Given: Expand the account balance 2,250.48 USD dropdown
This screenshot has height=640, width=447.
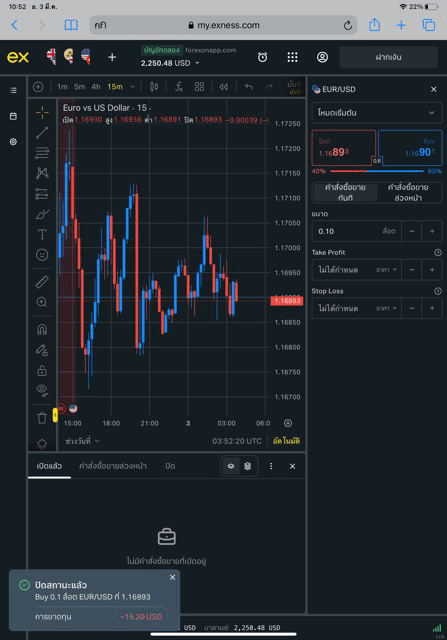Looking at the screenshot, I should (x=170, y=63).
